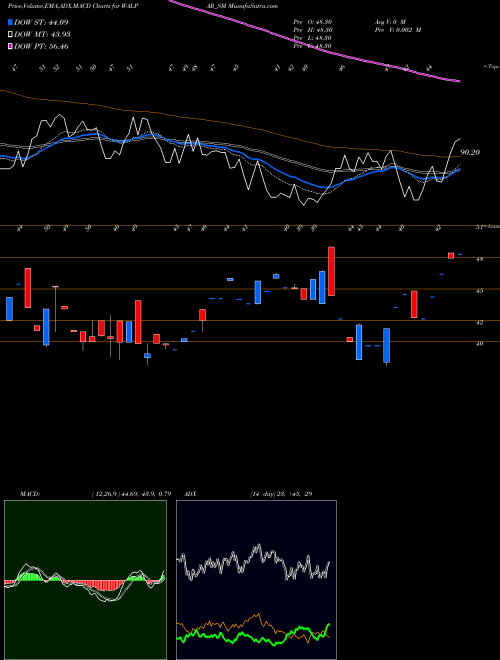Click the 'MACD:' panel heading

tap(30, 494)
